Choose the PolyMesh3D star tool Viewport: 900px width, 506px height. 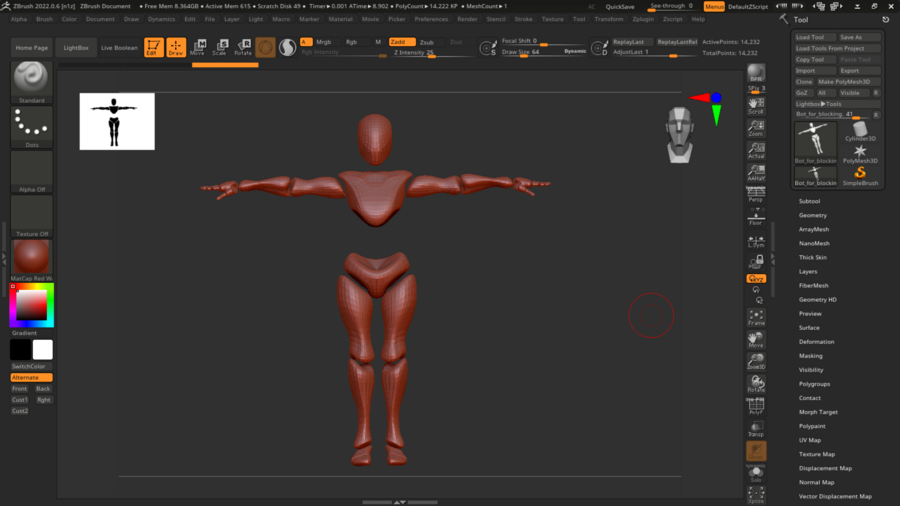pyautogui.click(x=860, y=152)
